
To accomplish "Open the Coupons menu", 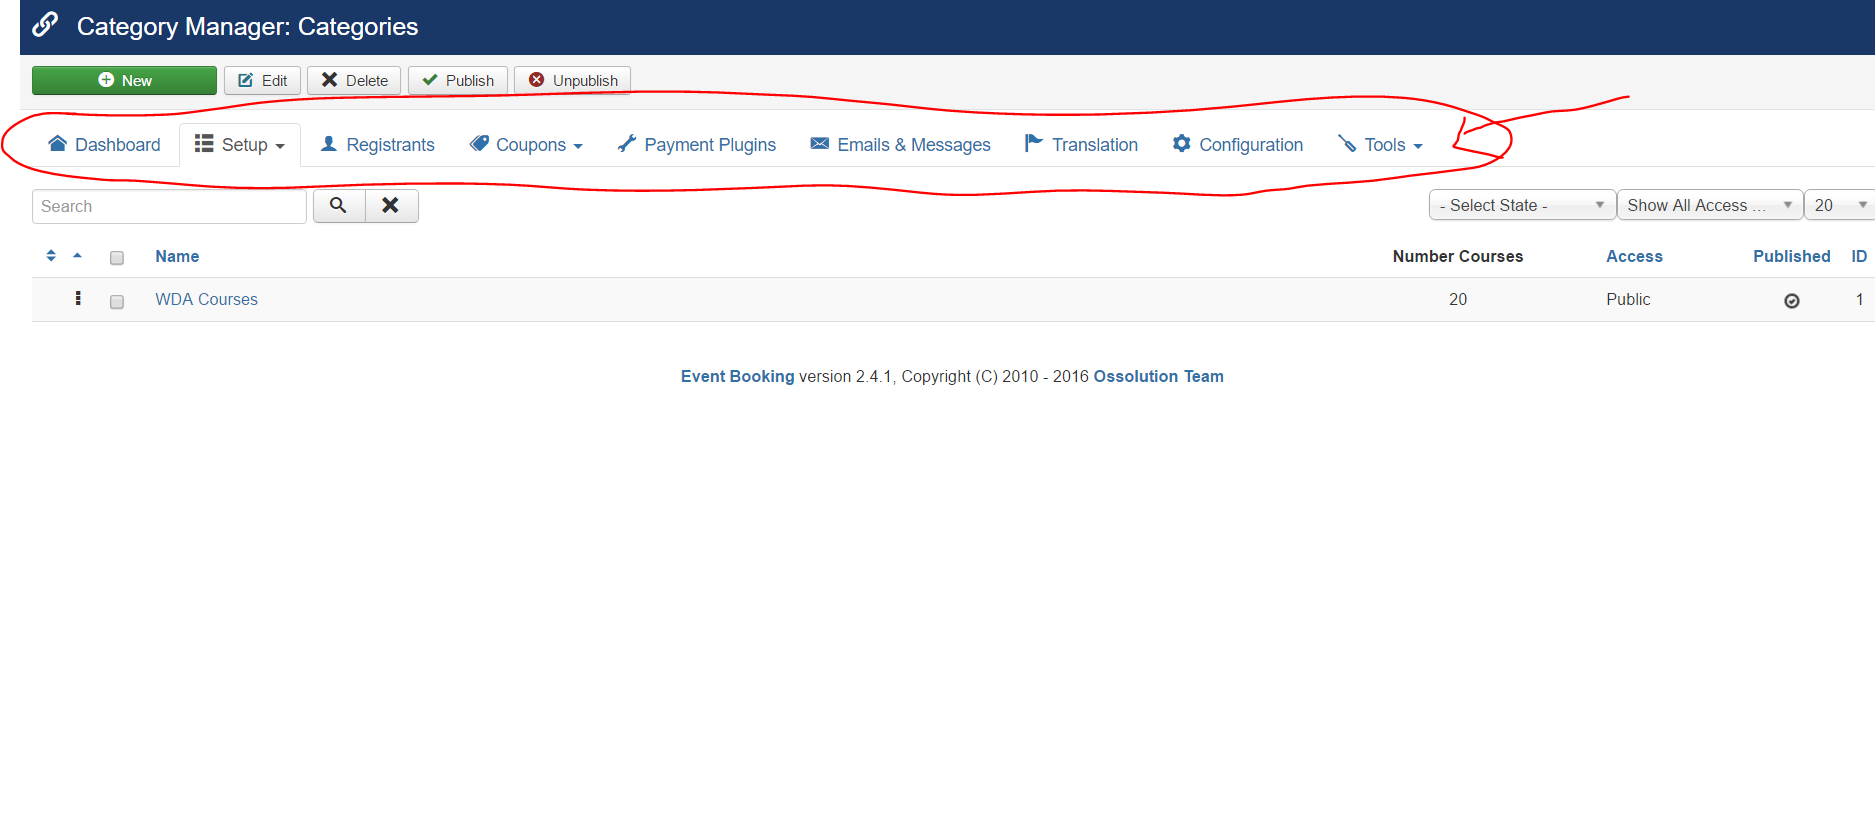I will point(527,145).
